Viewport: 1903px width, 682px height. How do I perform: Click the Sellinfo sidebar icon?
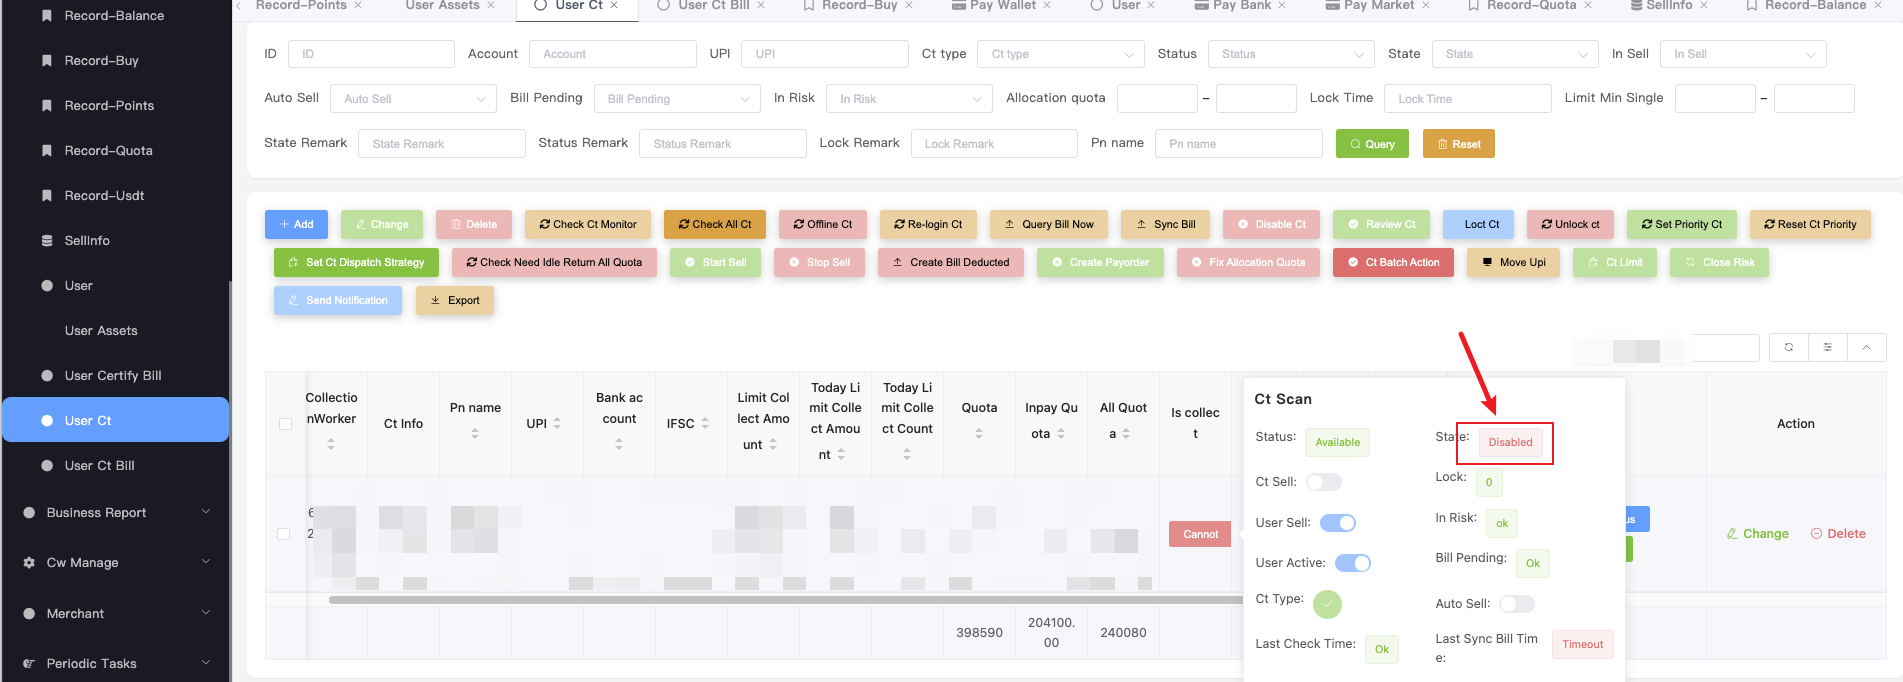pyautogui.click(x=47, y=241)
